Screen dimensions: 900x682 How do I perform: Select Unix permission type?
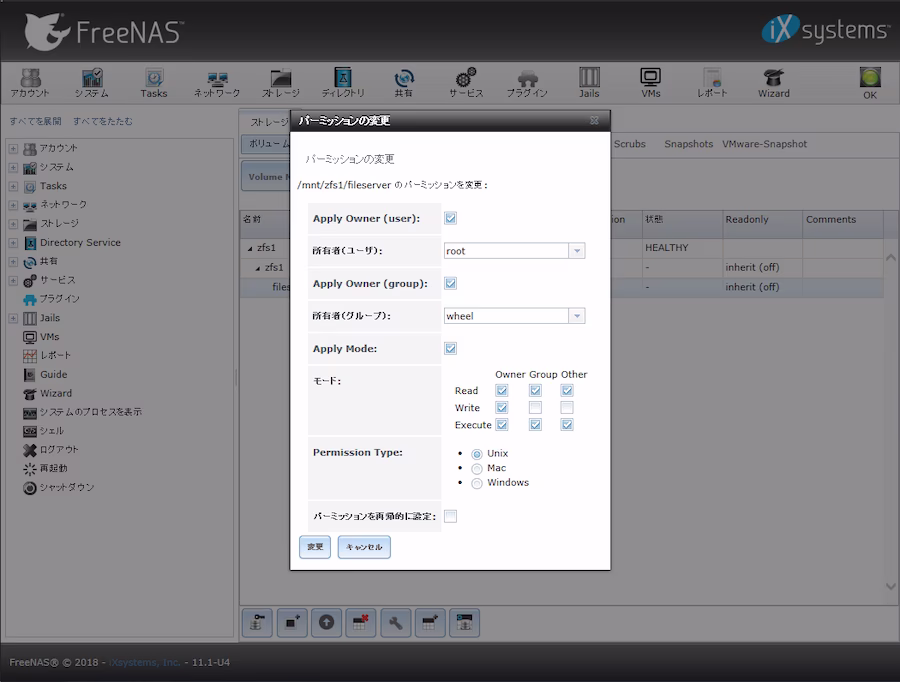pos(477,454)
